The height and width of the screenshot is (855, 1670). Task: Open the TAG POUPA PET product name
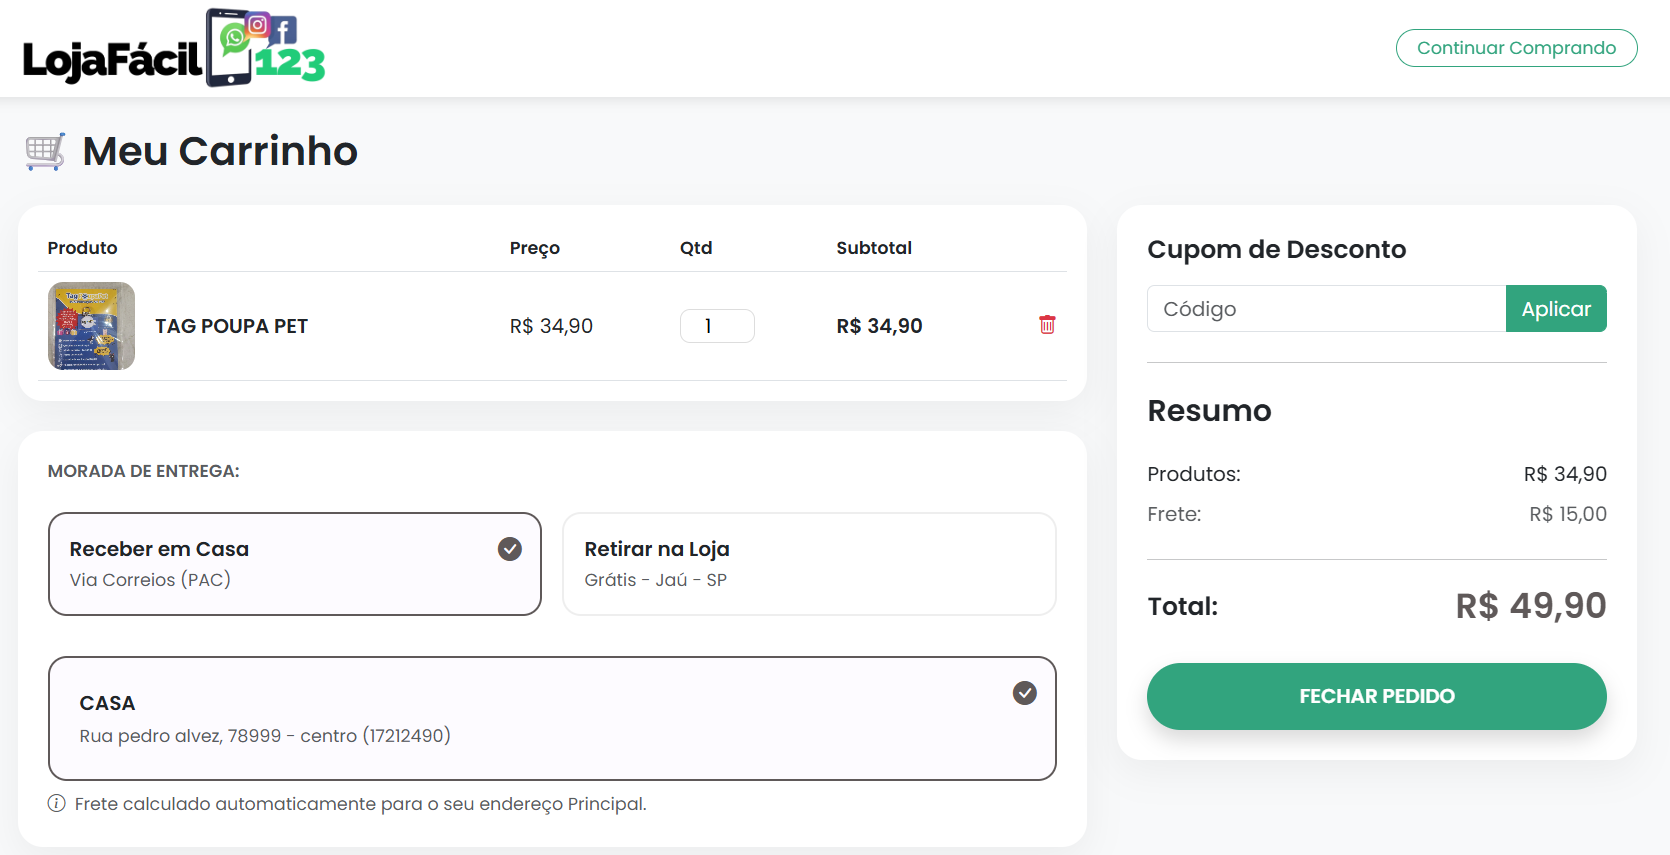coord(231,326)
